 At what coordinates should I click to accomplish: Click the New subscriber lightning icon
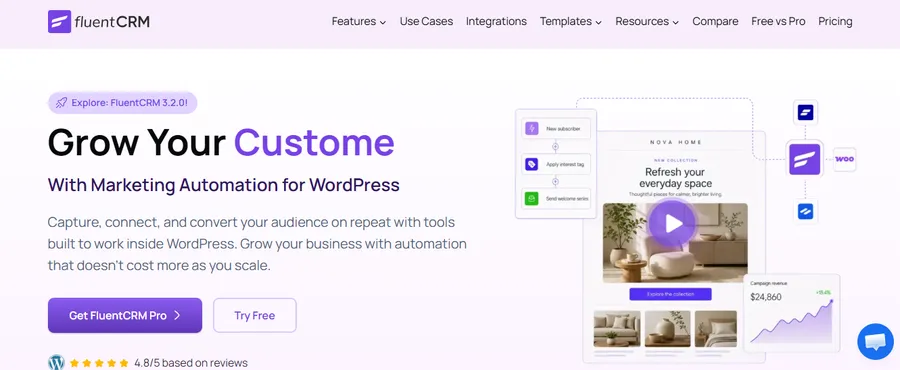(x=532, y=128)
